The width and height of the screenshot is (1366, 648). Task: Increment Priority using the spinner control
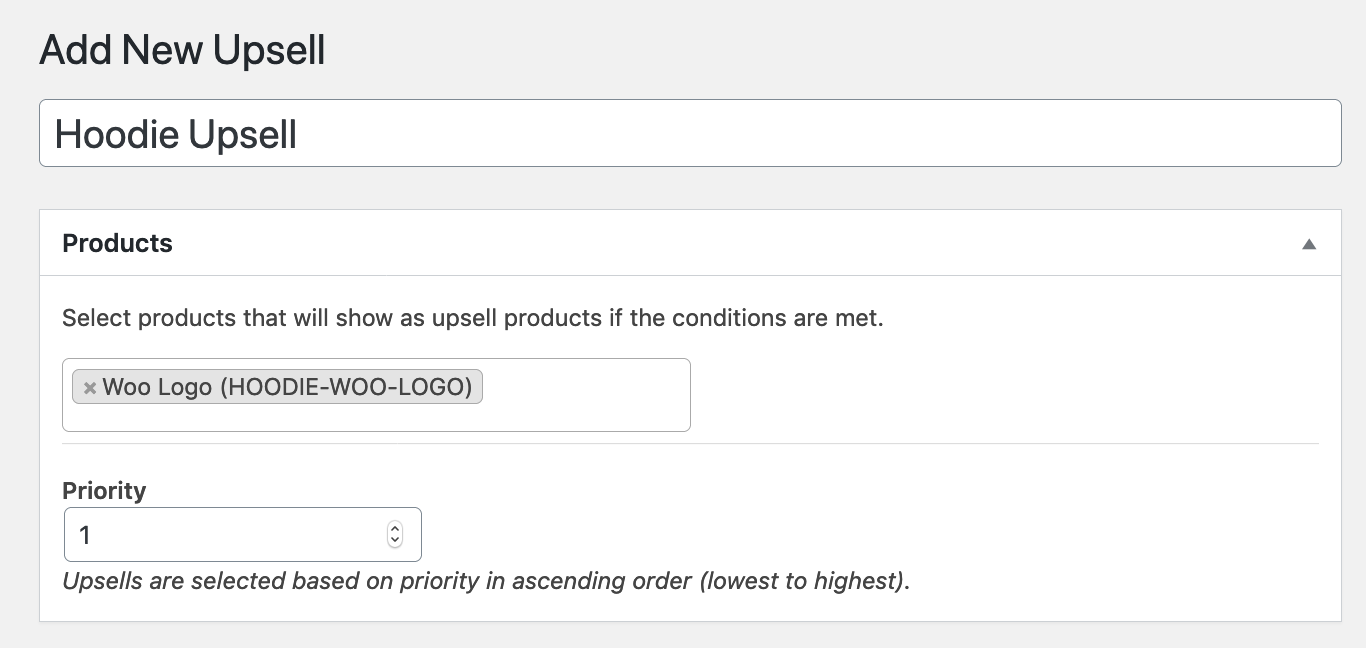point(395,528)
